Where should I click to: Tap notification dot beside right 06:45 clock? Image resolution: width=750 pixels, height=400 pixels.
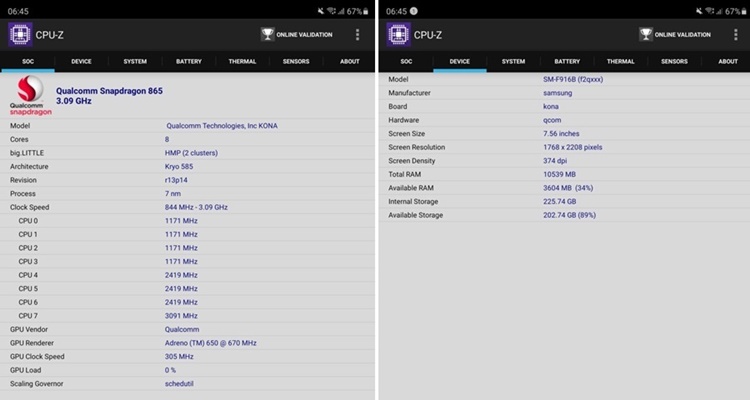(414, 11)
